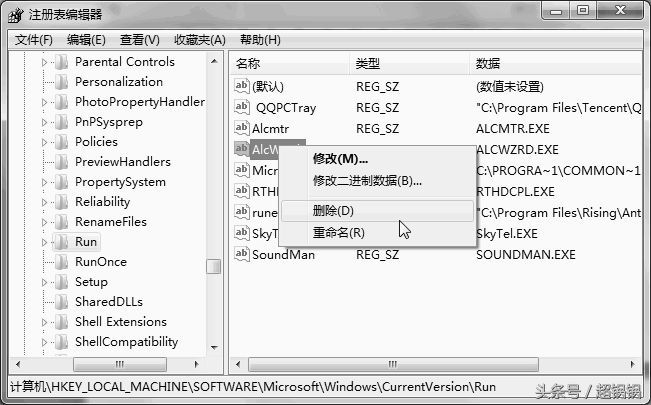Screen dimensions: 651x405
Task: Click the Reliability folder icon
Action: [x=61, y=202]
